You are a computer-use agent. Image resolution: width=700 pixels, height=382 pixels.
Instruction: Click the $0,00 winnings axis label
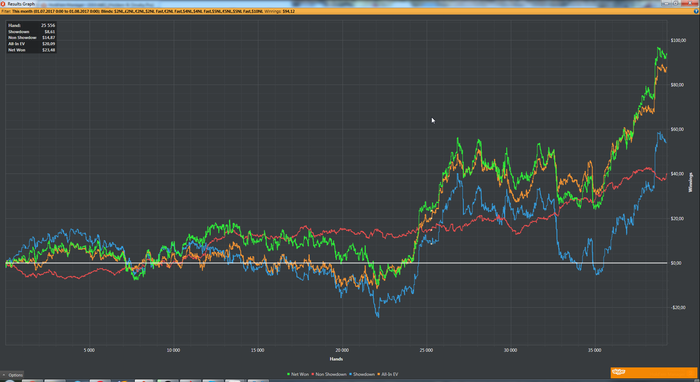click(x=676, y=263)
